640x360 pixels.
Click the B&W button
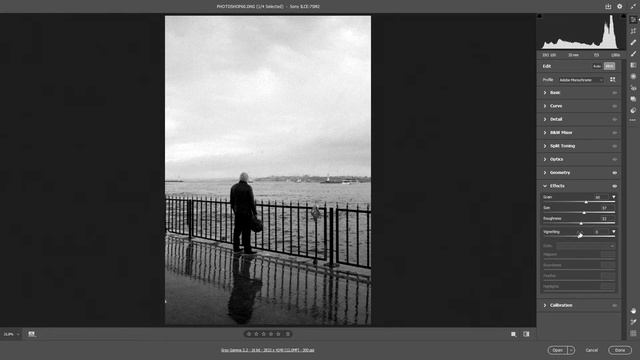coord(609,66)
